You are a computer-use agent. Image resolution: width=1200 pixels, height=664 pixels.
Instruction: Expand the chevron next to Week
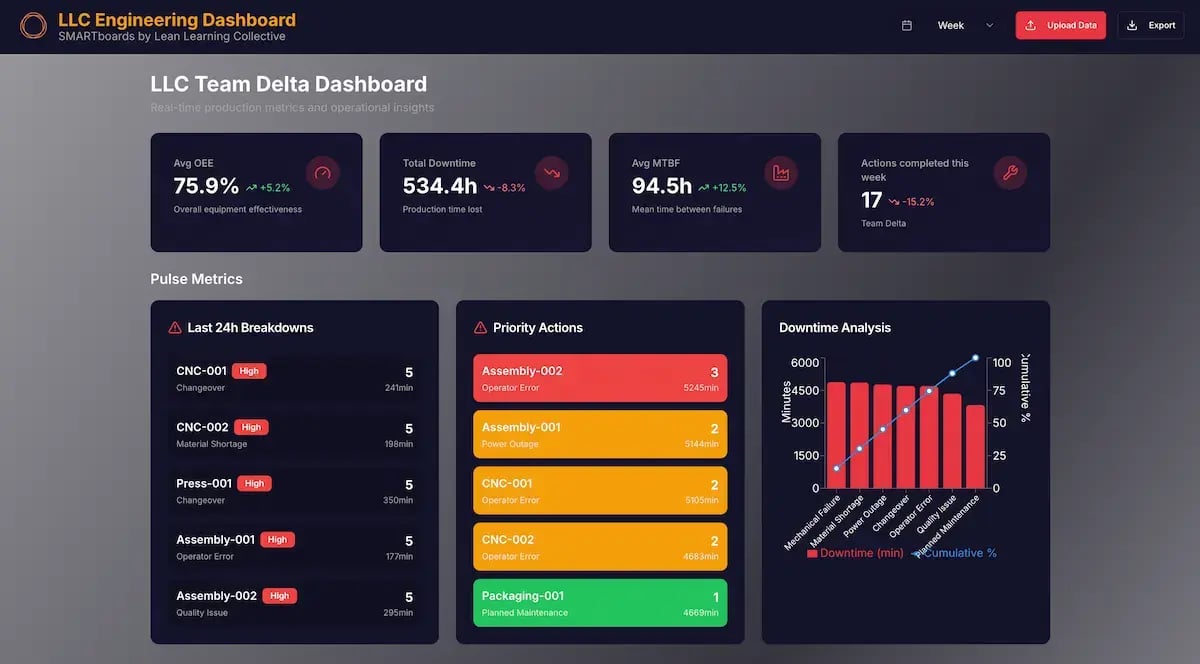[990, 26]
